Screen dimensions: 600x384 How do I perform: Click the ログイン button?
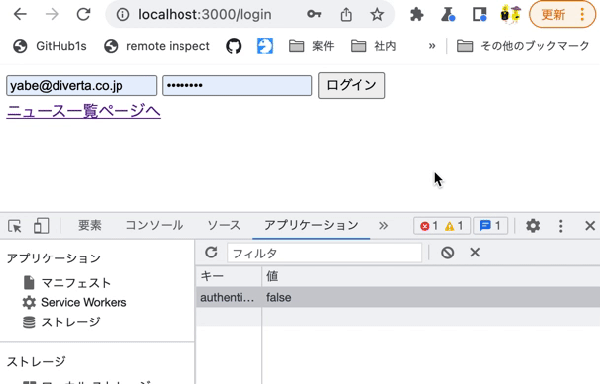click(x=351, y=85)
